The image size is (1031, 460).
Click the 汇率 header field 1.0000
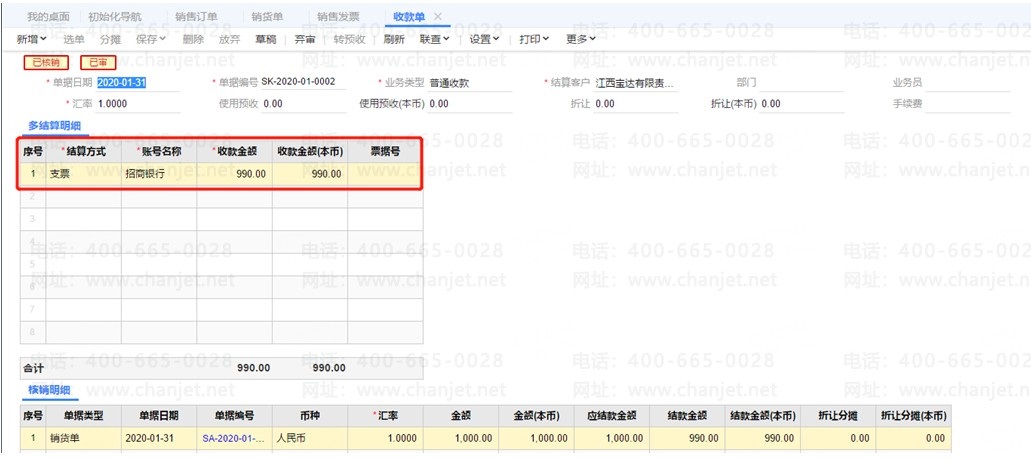click(138, 104)
